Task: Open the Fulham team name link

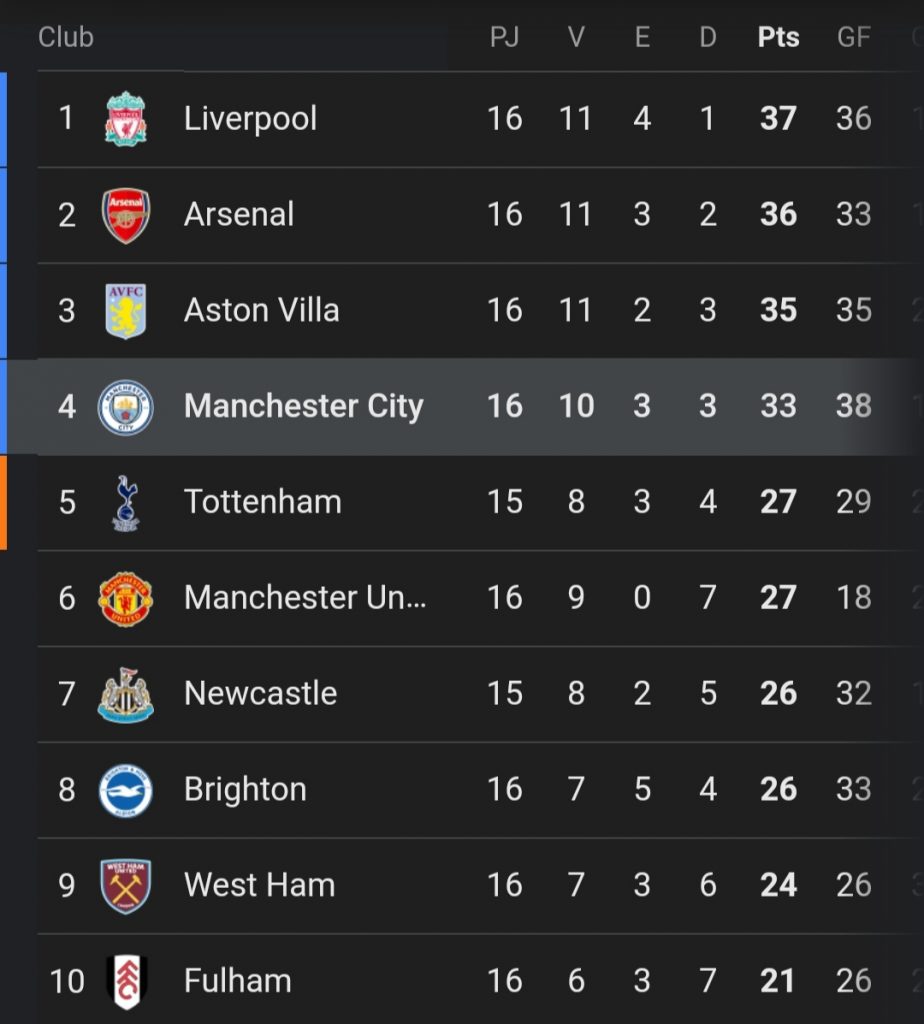Action: pyautogui.click(x=238, y=980)
